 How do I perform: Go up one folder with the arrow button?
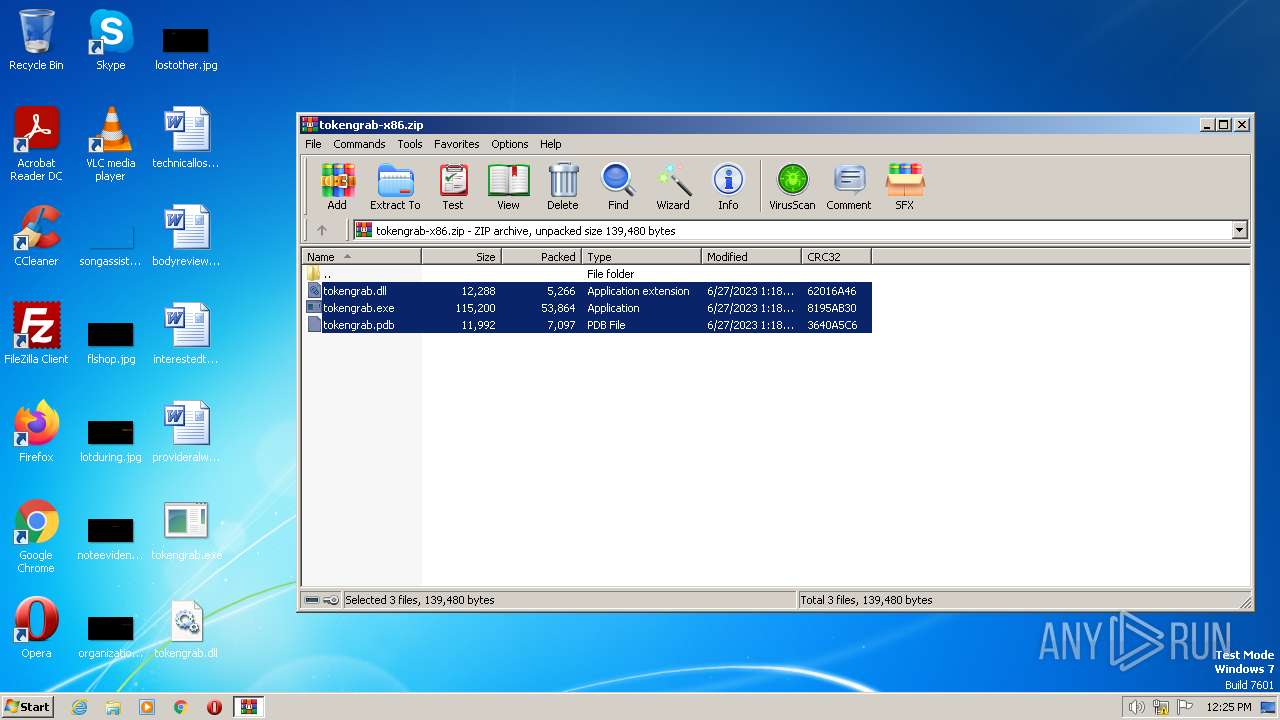(322, 230)
